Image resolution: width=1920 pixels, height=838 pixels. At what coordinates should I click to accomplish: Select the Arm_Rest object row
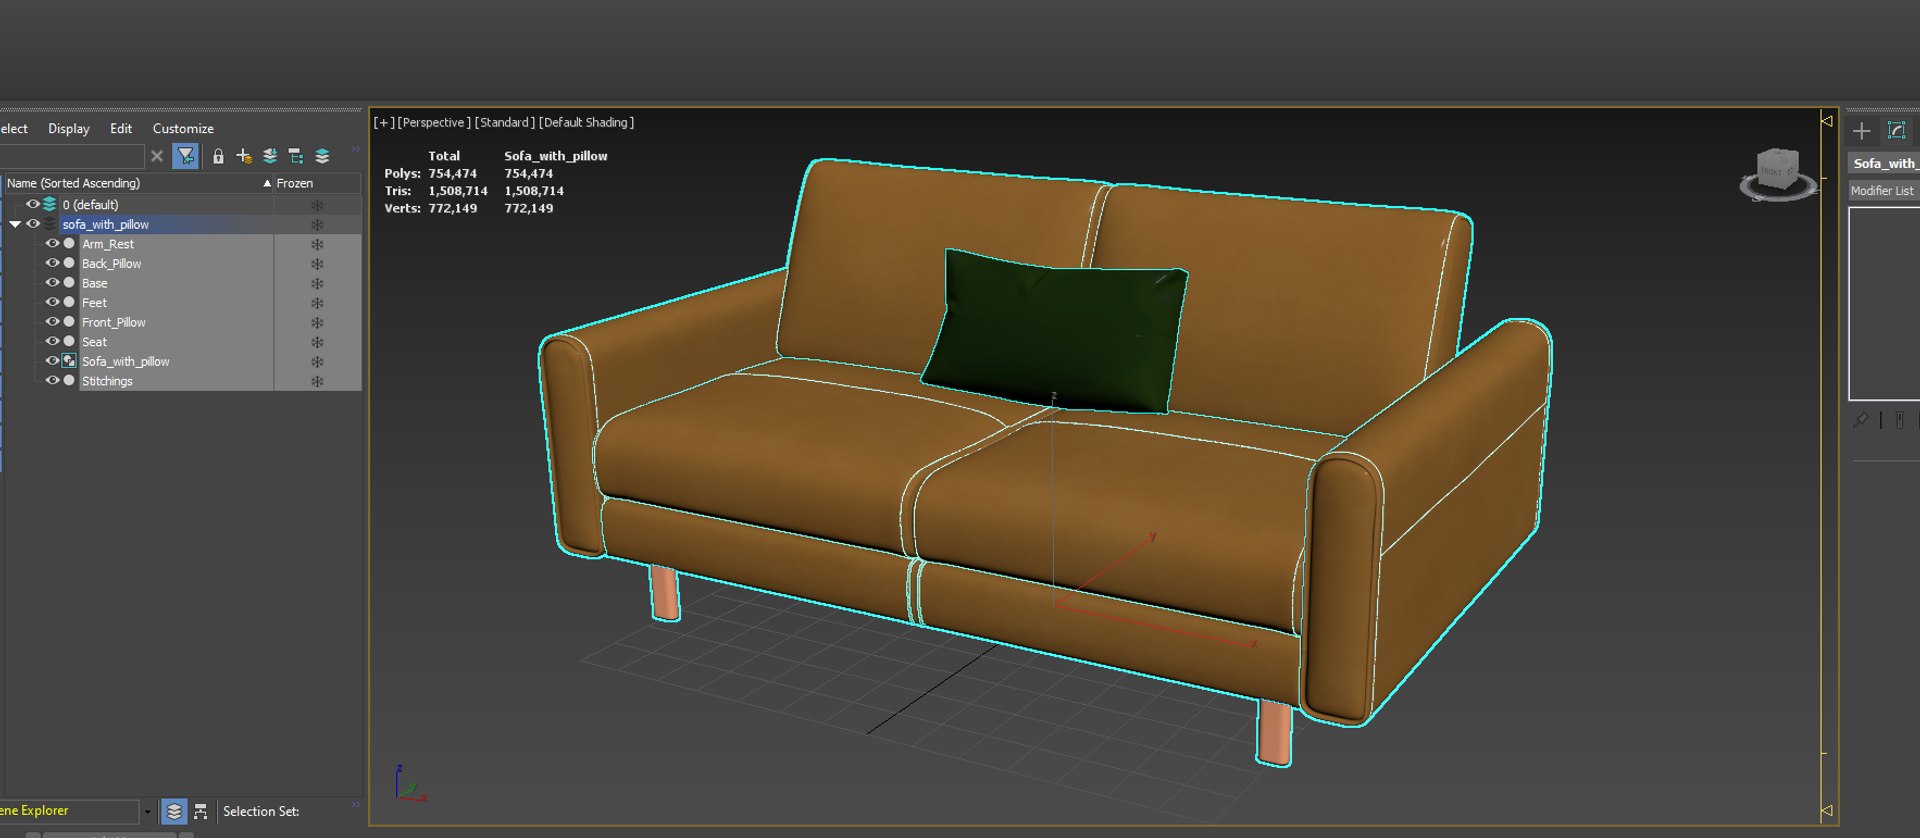coord(176,244)
